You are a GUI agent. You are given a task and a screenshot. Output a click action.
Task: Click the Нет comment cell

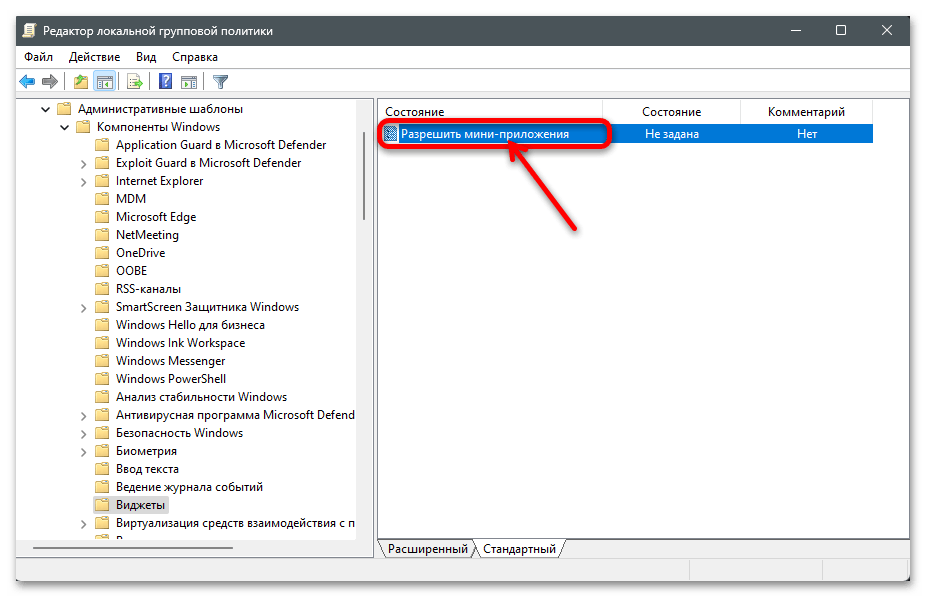click(x=807, y=134)
